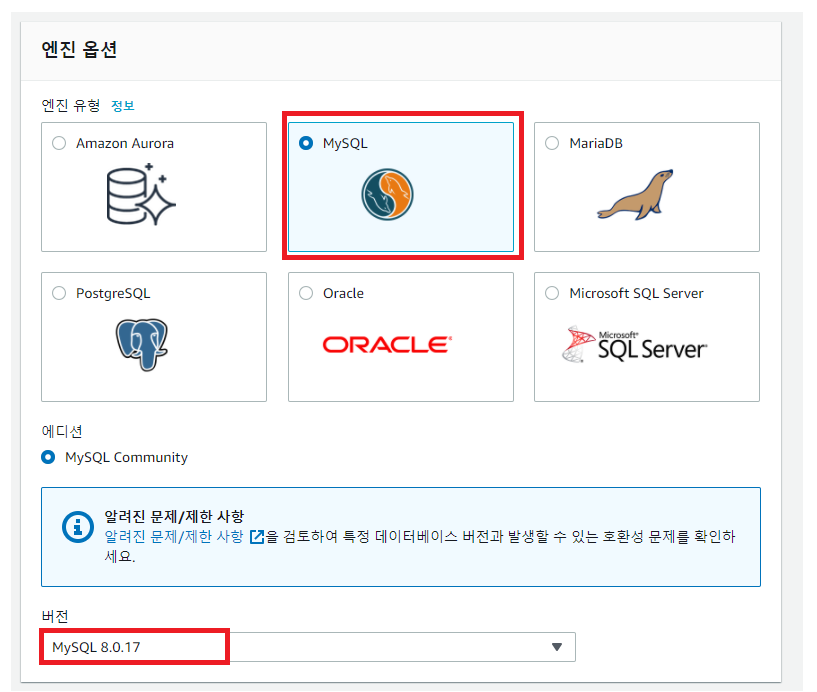Click the Amazon Aurora database sparkle icon
Screen dimensions: 817x692
(x=141, y=194)
